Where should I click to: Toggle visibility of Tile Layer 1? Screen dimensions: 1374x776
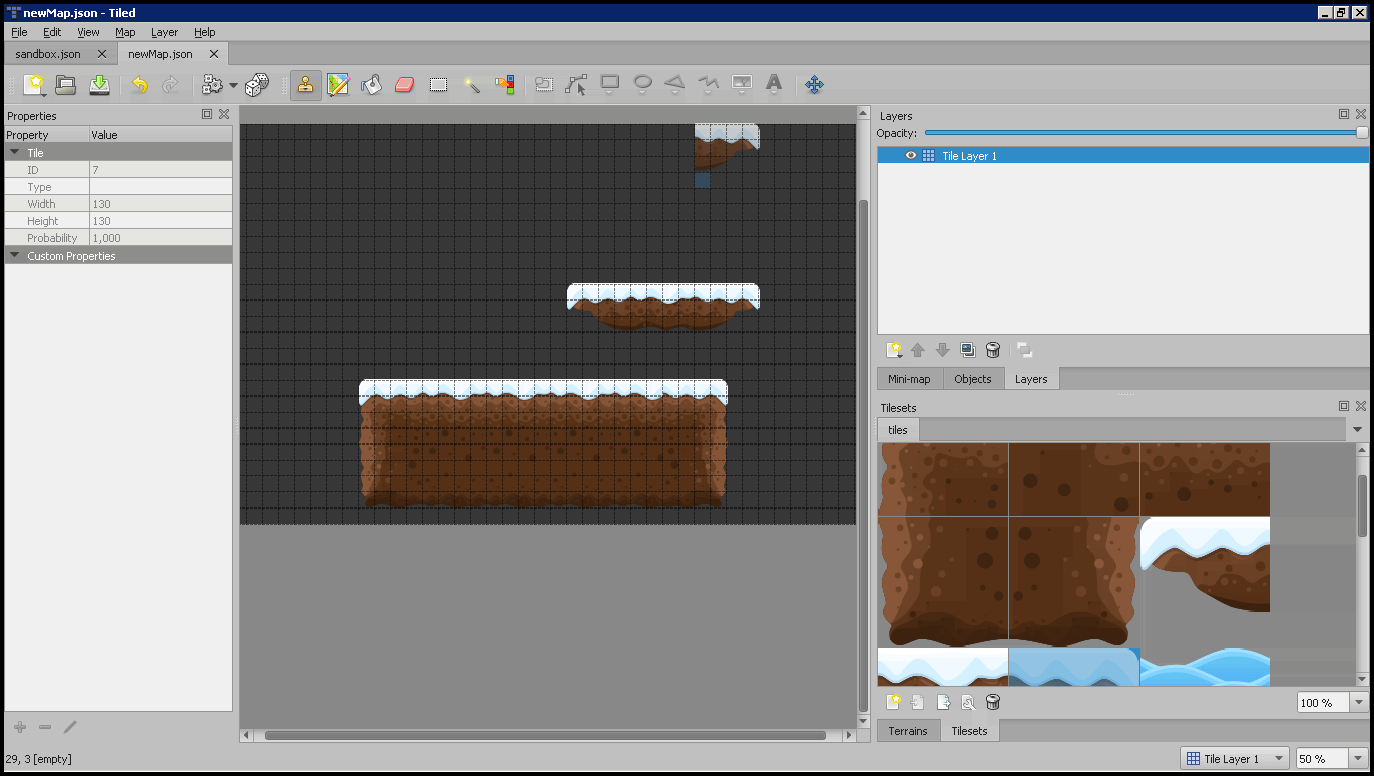point(910,155)
